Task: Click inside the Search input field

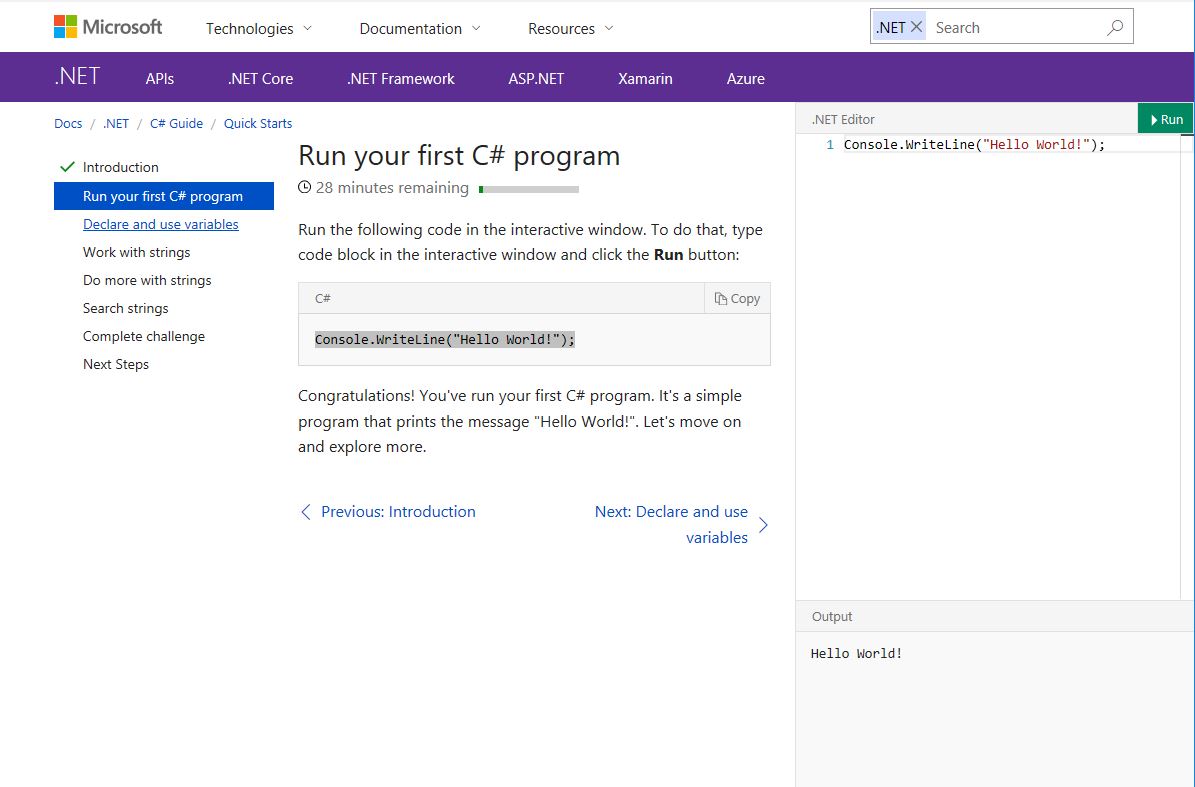Action: tap(1010, 28)
